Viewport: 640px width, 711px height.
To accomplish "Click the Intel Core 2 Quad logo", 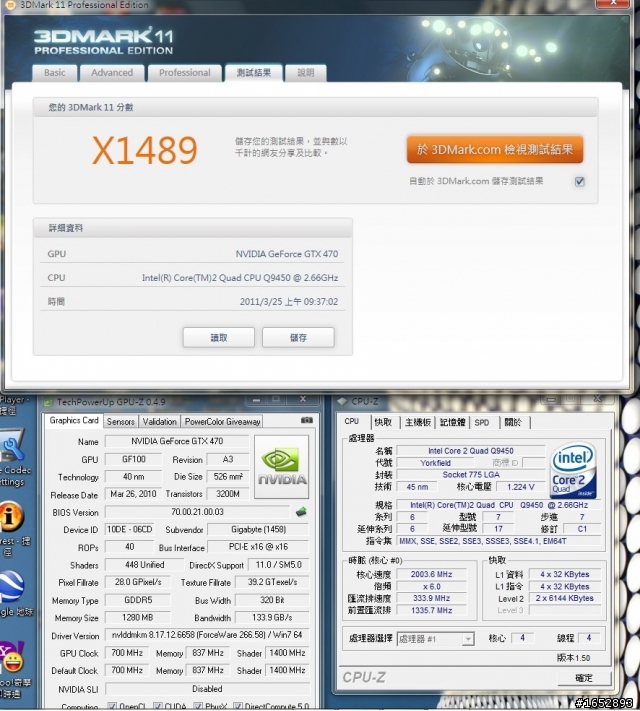I will [x=573, y=471].
